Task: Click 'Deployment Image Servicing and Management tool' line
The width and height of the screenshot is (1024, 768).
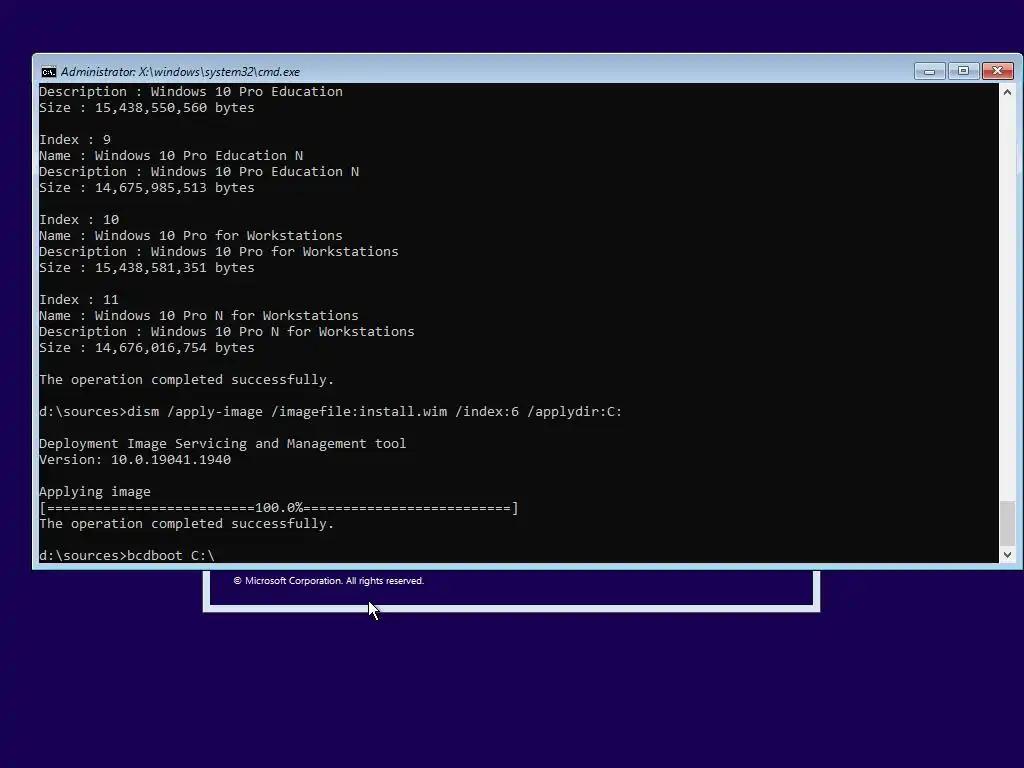Action: 223,443
